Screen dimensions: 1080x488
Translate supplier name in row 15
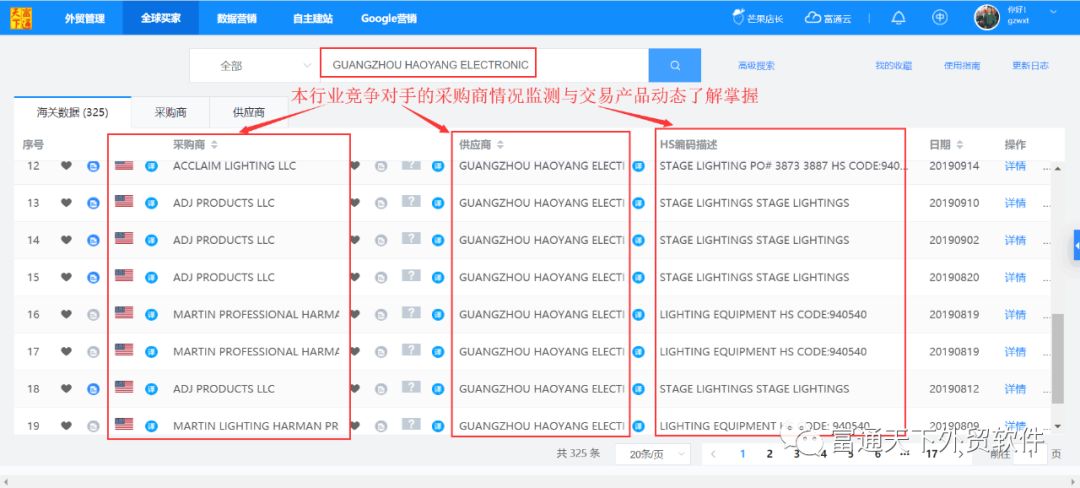click(x=437, y=277)
